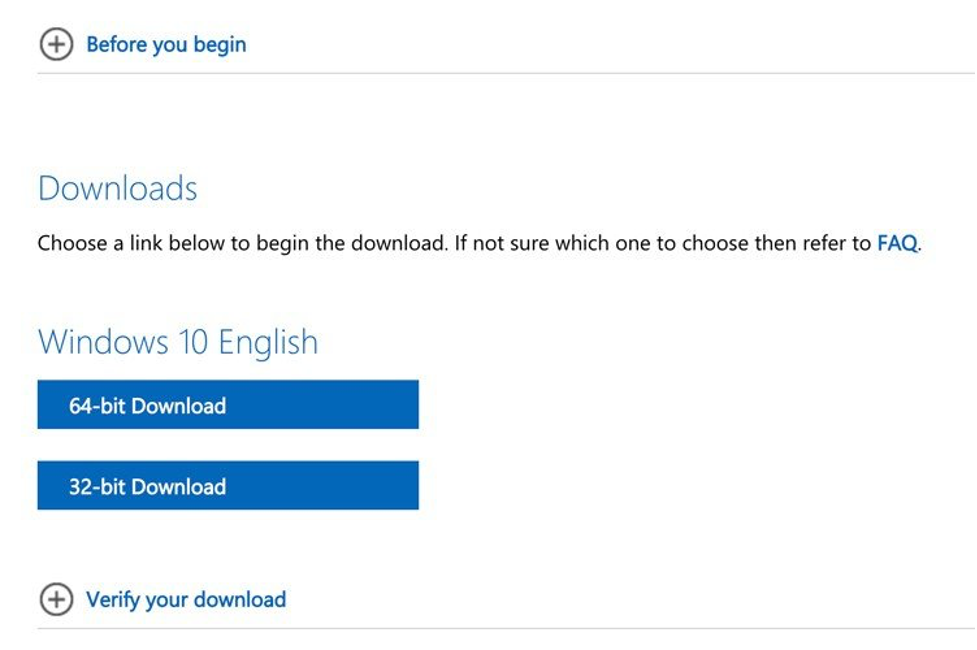Open the FAQ link
977x650 pixels.
click(x=897, y=242)
